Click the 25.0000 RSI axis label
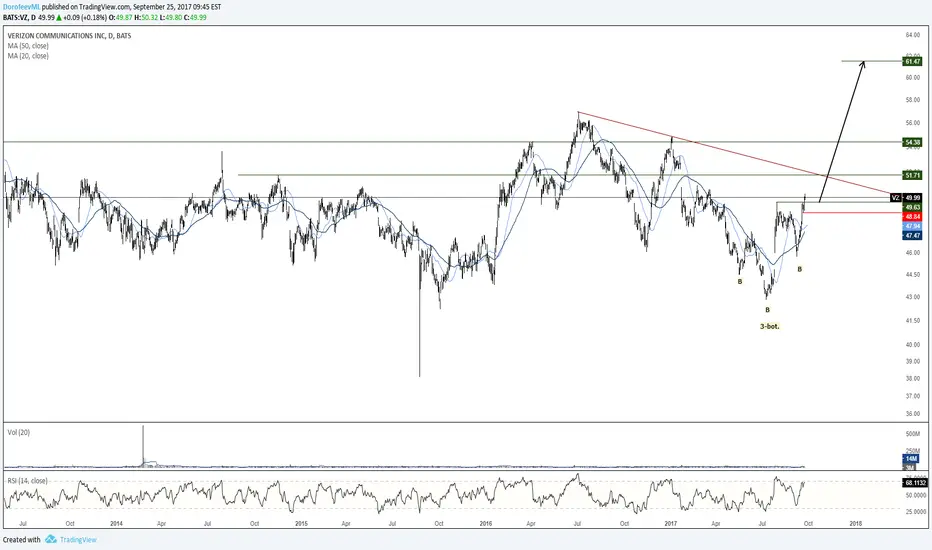Image resolution: width=932 pixels, height=550 pixels. point(915,511)
